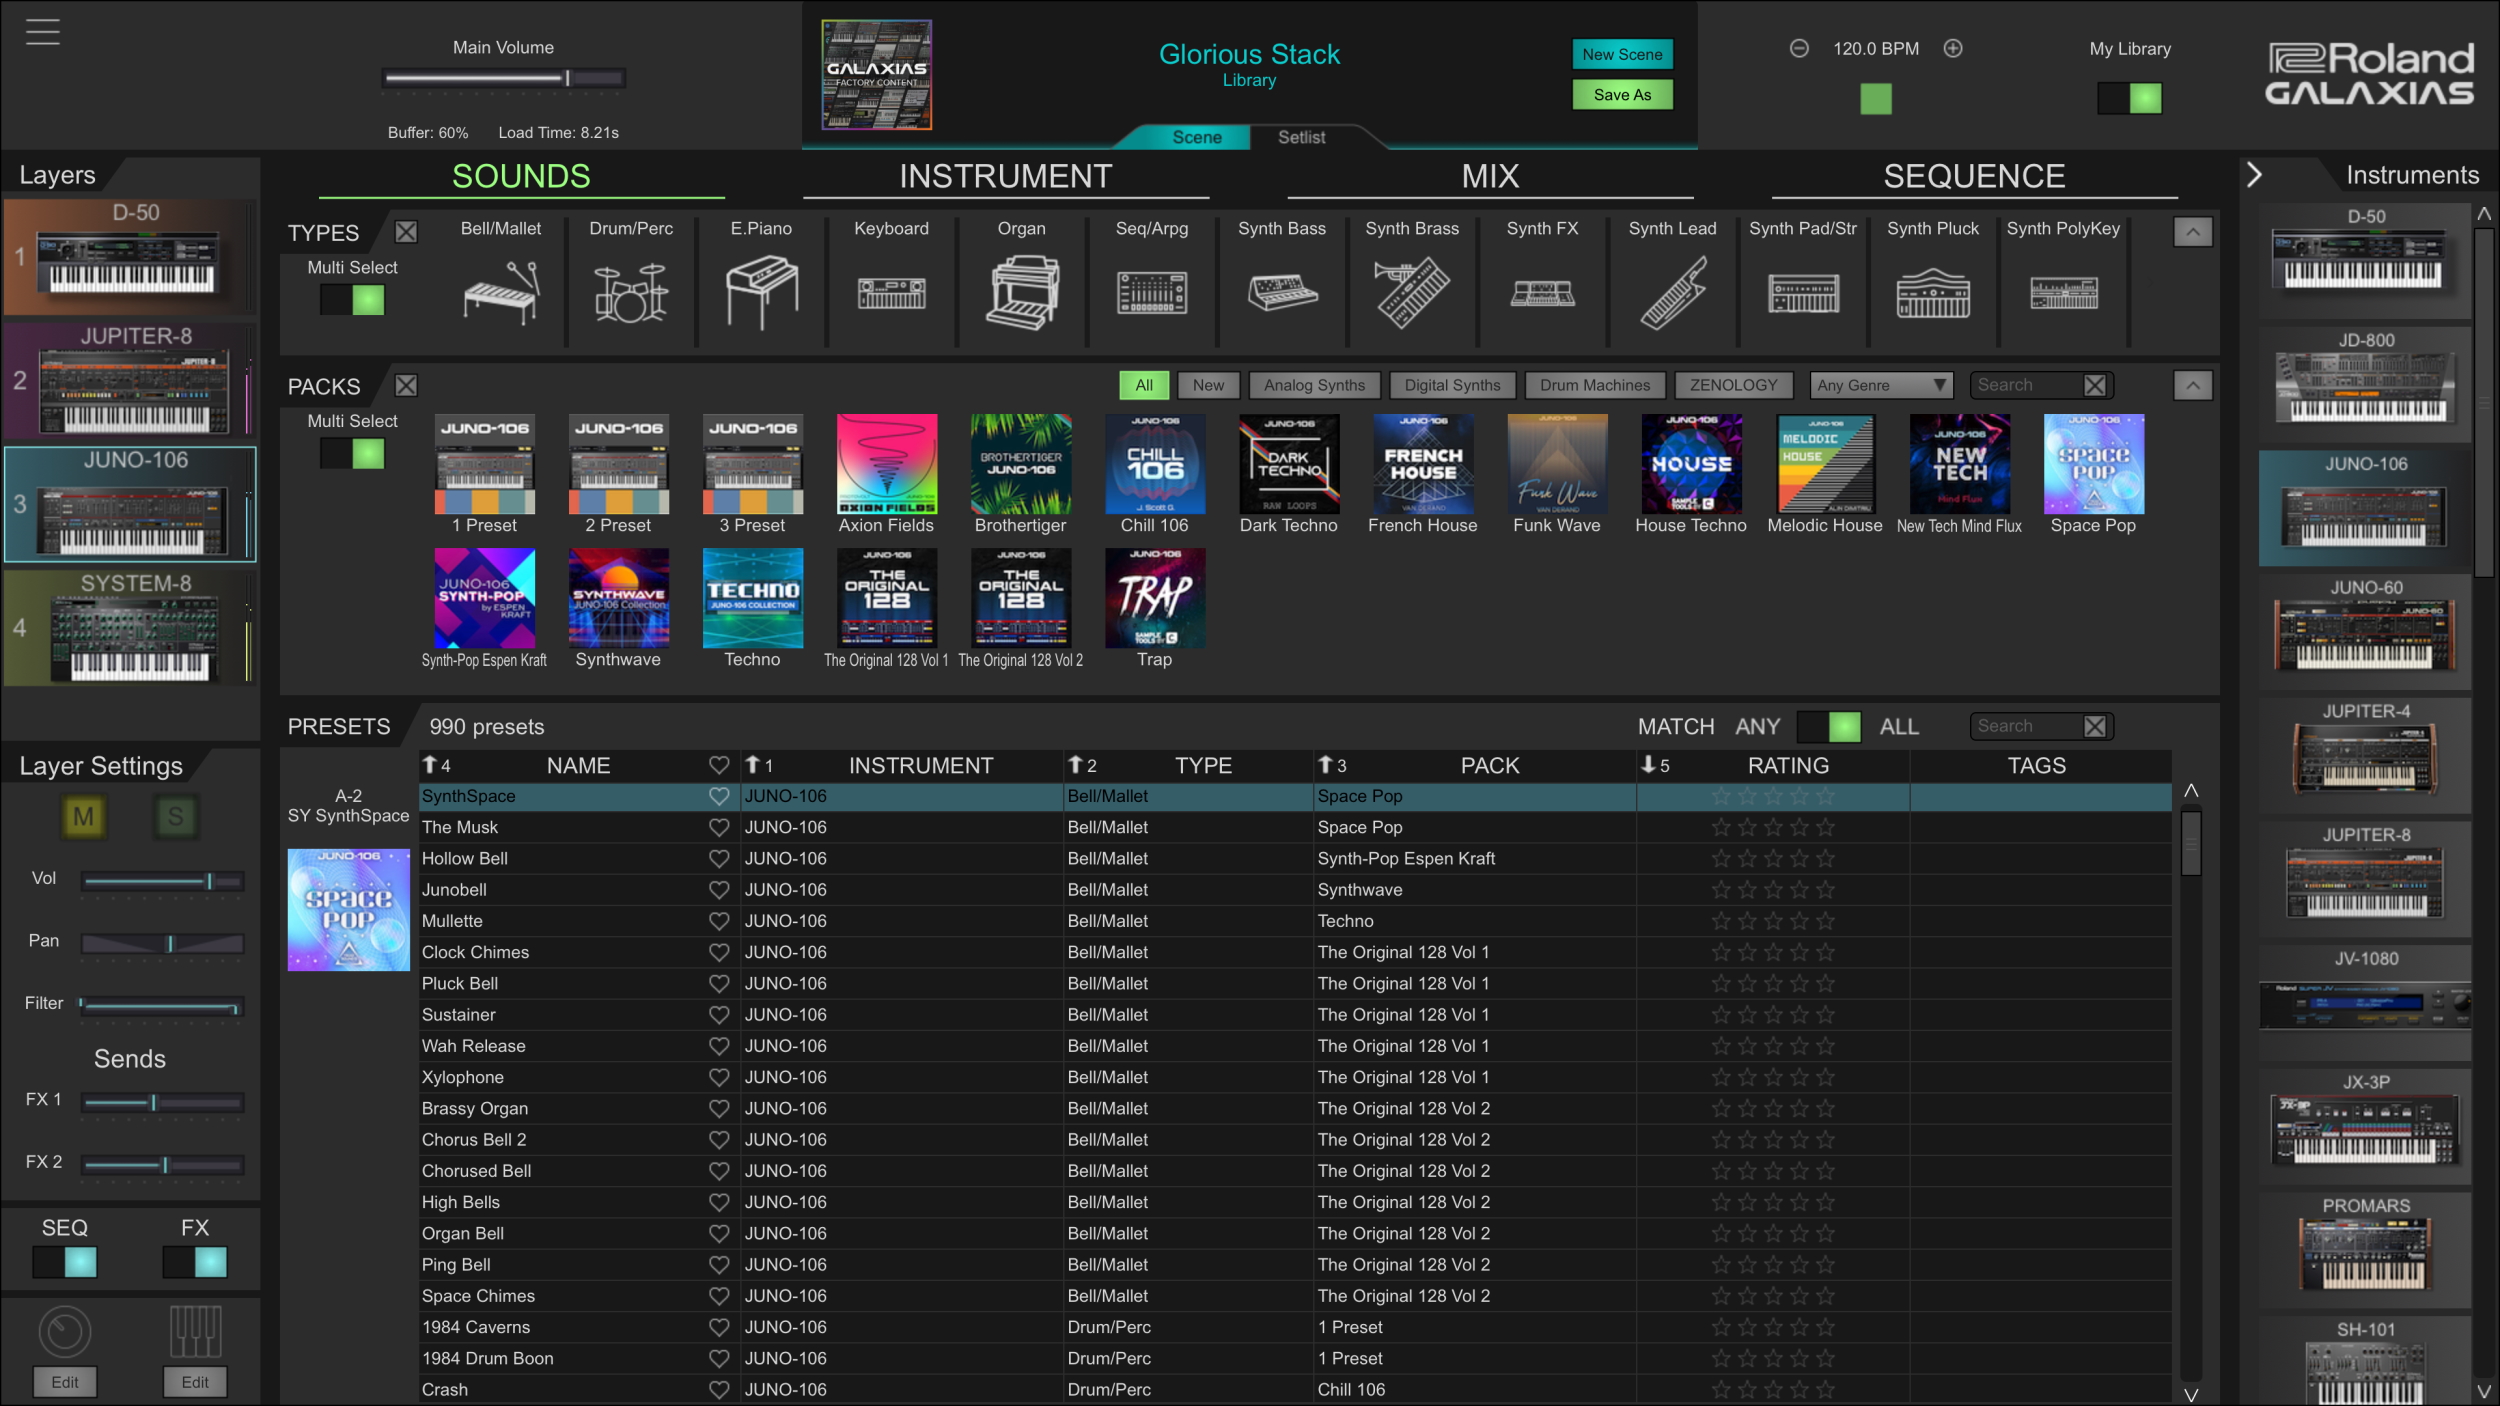Increase BPM with the plus icon
This screenshot has width=2500, height=1406.
click(x=1952, y=48)
